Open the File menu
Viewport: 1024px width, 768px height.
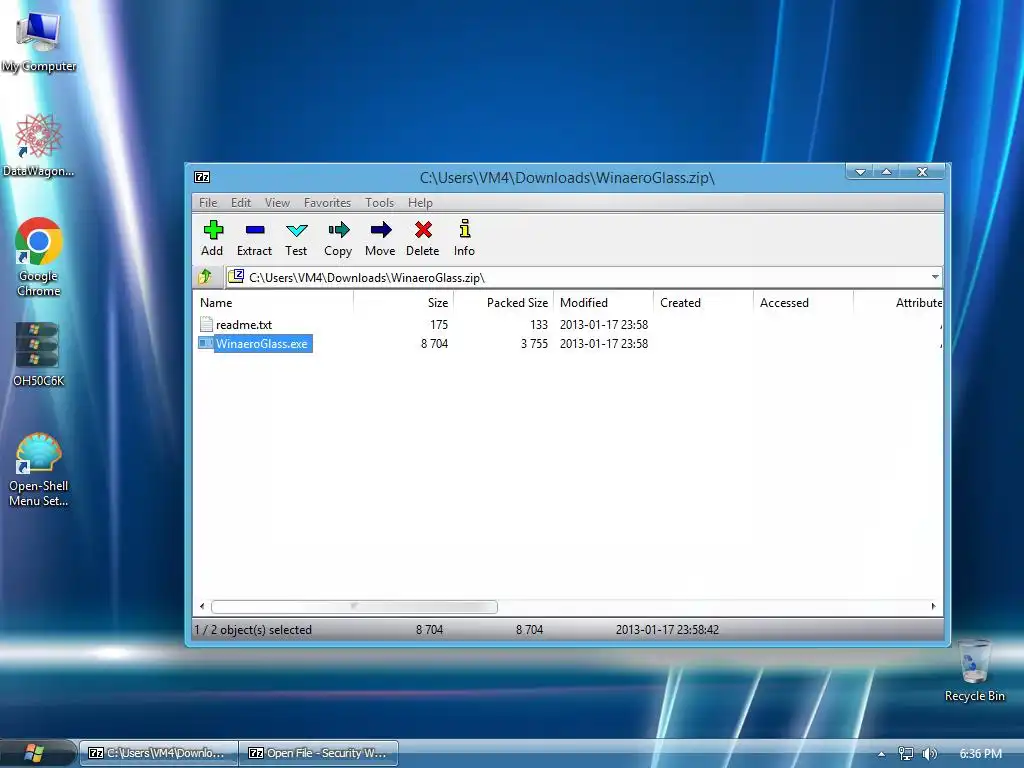pyautogui.click(x=208, y=202)
